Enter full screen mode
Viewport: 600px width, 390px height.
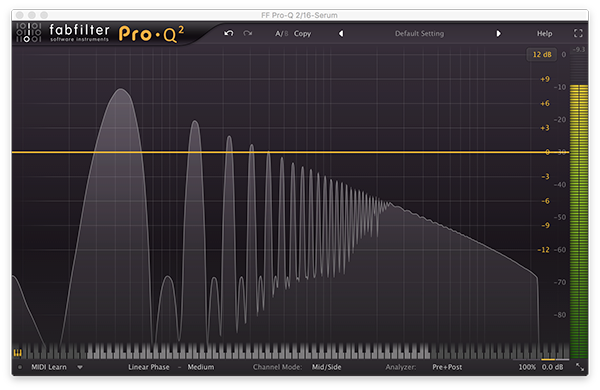(578, 33)
